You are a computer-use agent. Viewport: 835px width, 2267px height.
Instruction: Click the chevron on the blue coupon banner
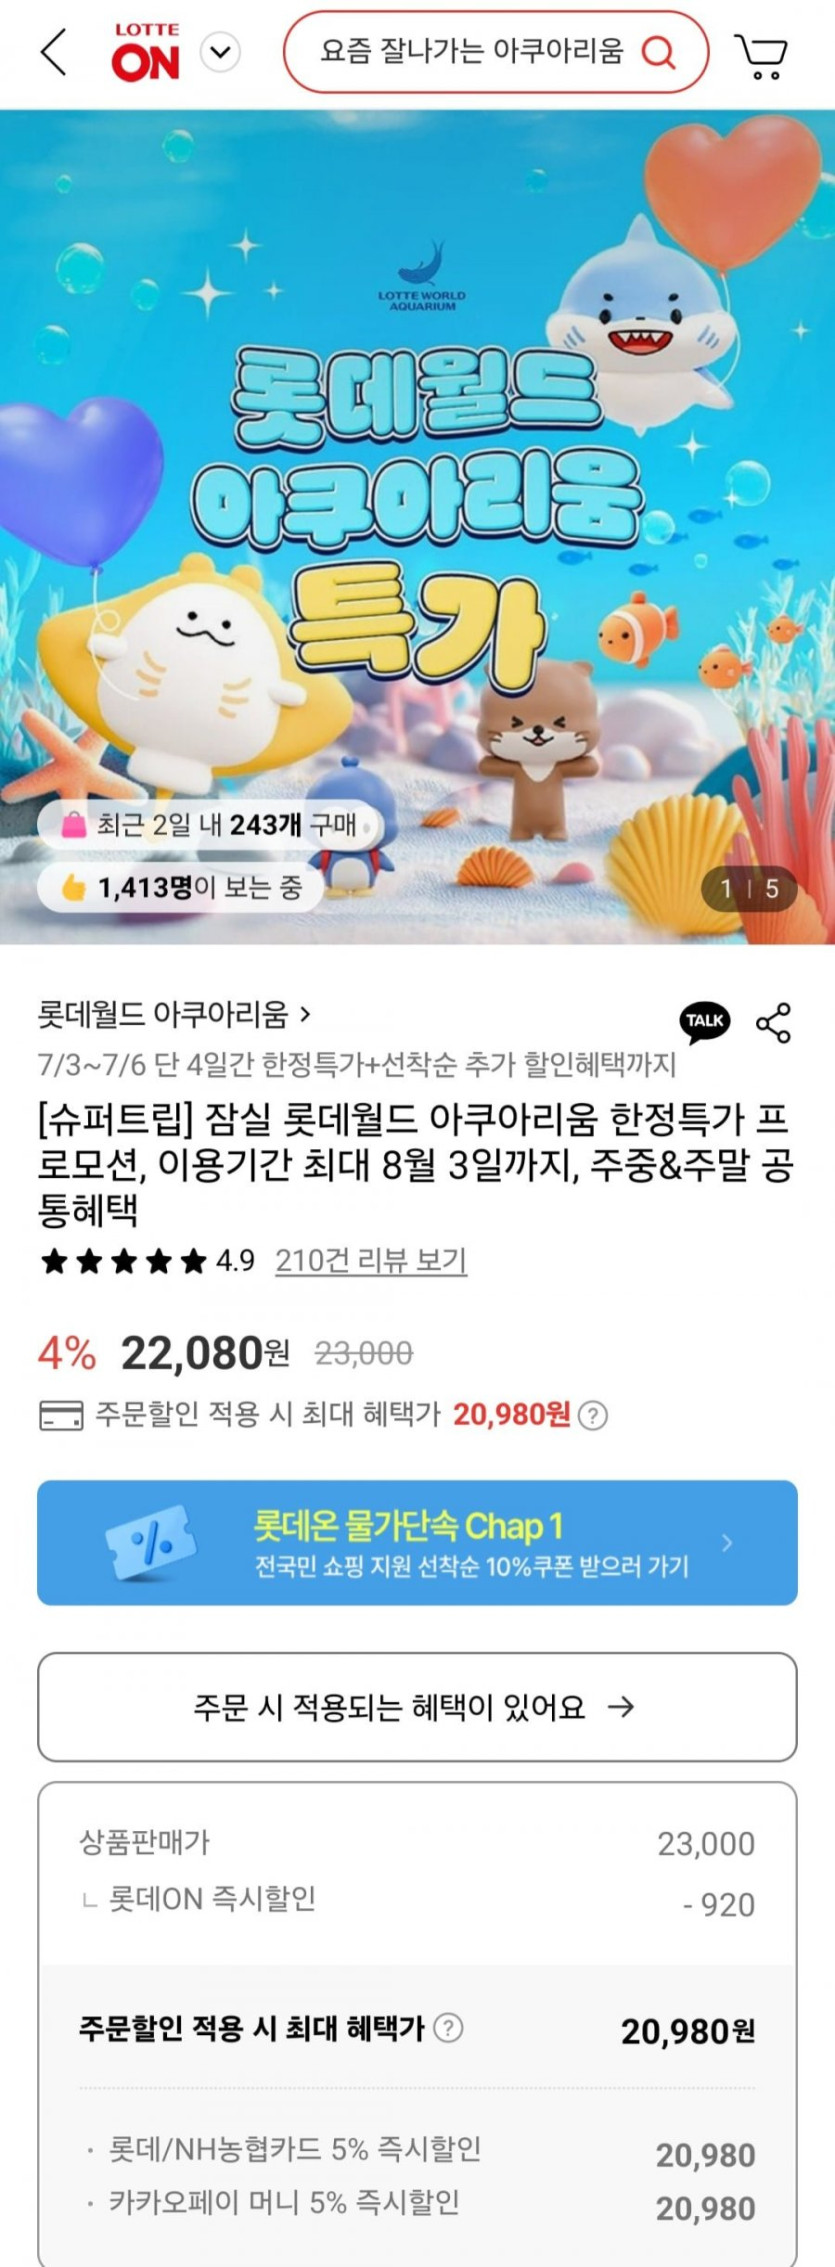727,1543
